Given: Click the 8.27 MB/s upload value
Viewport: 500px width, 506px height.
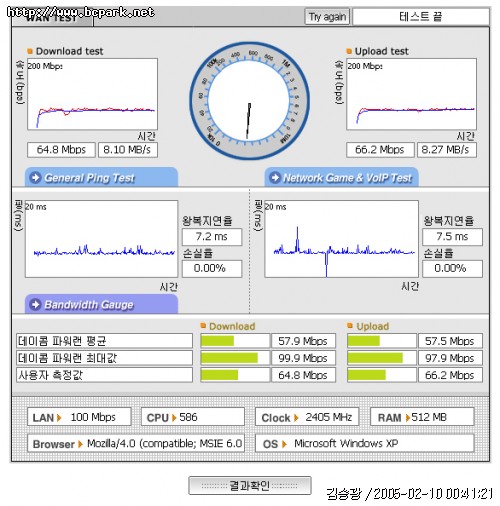Looking at the screenshot, I should click(x=447, y=150).
